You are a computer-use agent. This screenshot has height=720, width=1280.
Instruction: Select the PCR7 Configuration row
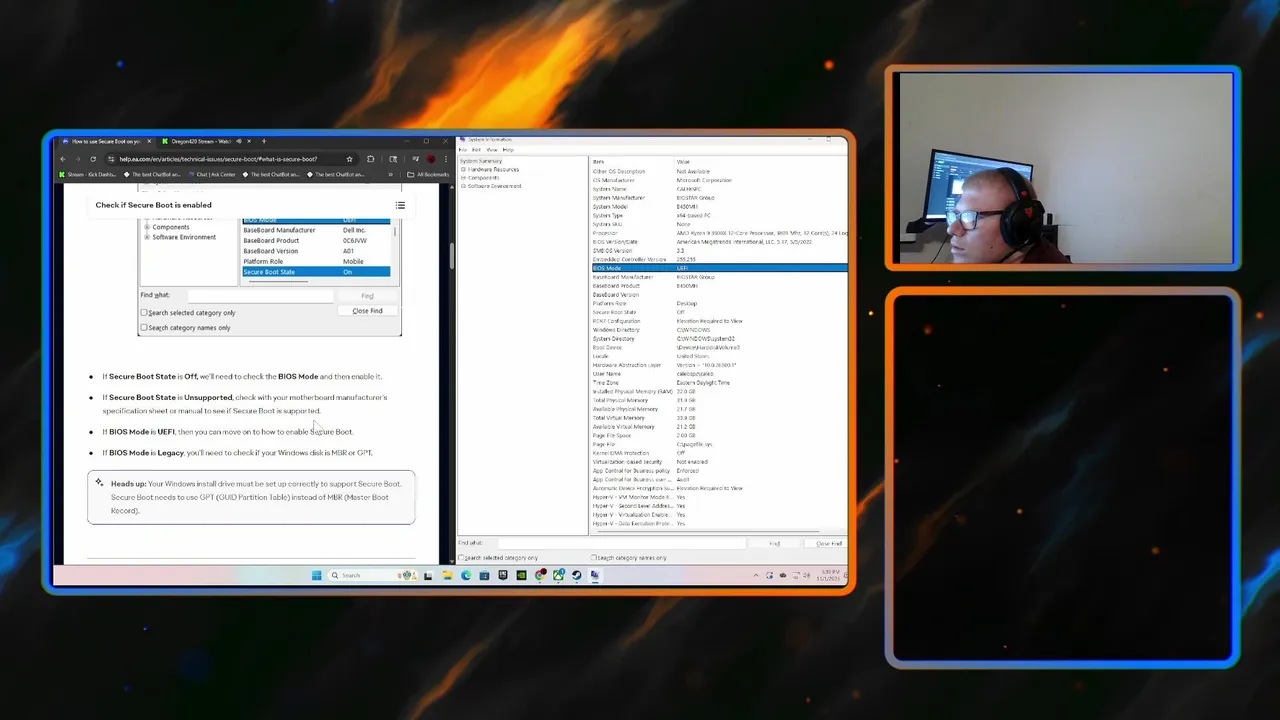click(719, 321)
